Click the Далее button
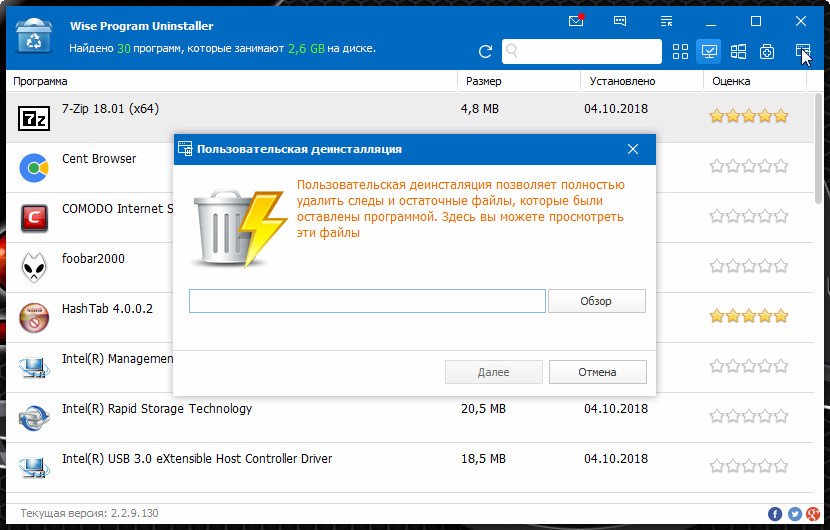The width and height of the screenshot is (830, 530). pos(493,372)
